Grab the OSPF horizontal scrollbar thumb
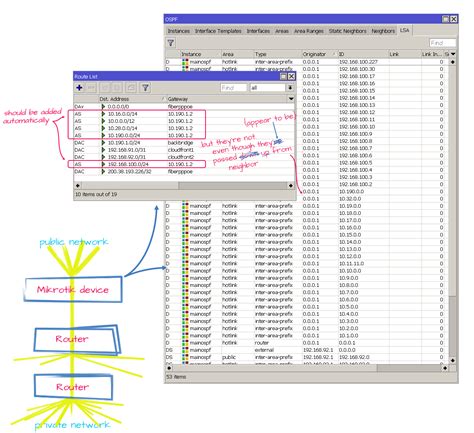Screen dimensions: 474x433 coord(274,368)
